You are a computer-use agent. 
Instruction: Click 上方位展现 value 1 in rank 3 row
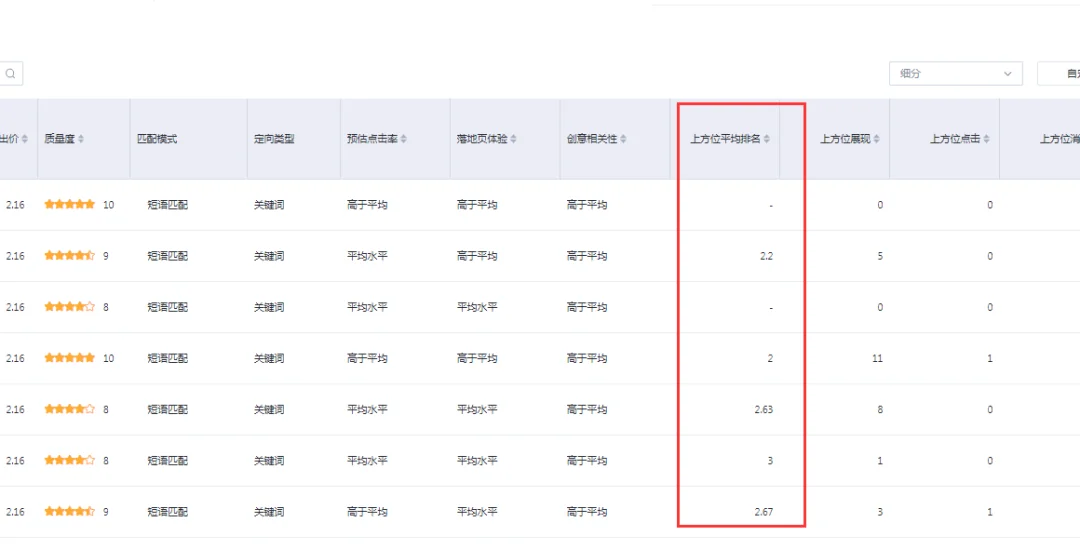[x=880, y=461]
